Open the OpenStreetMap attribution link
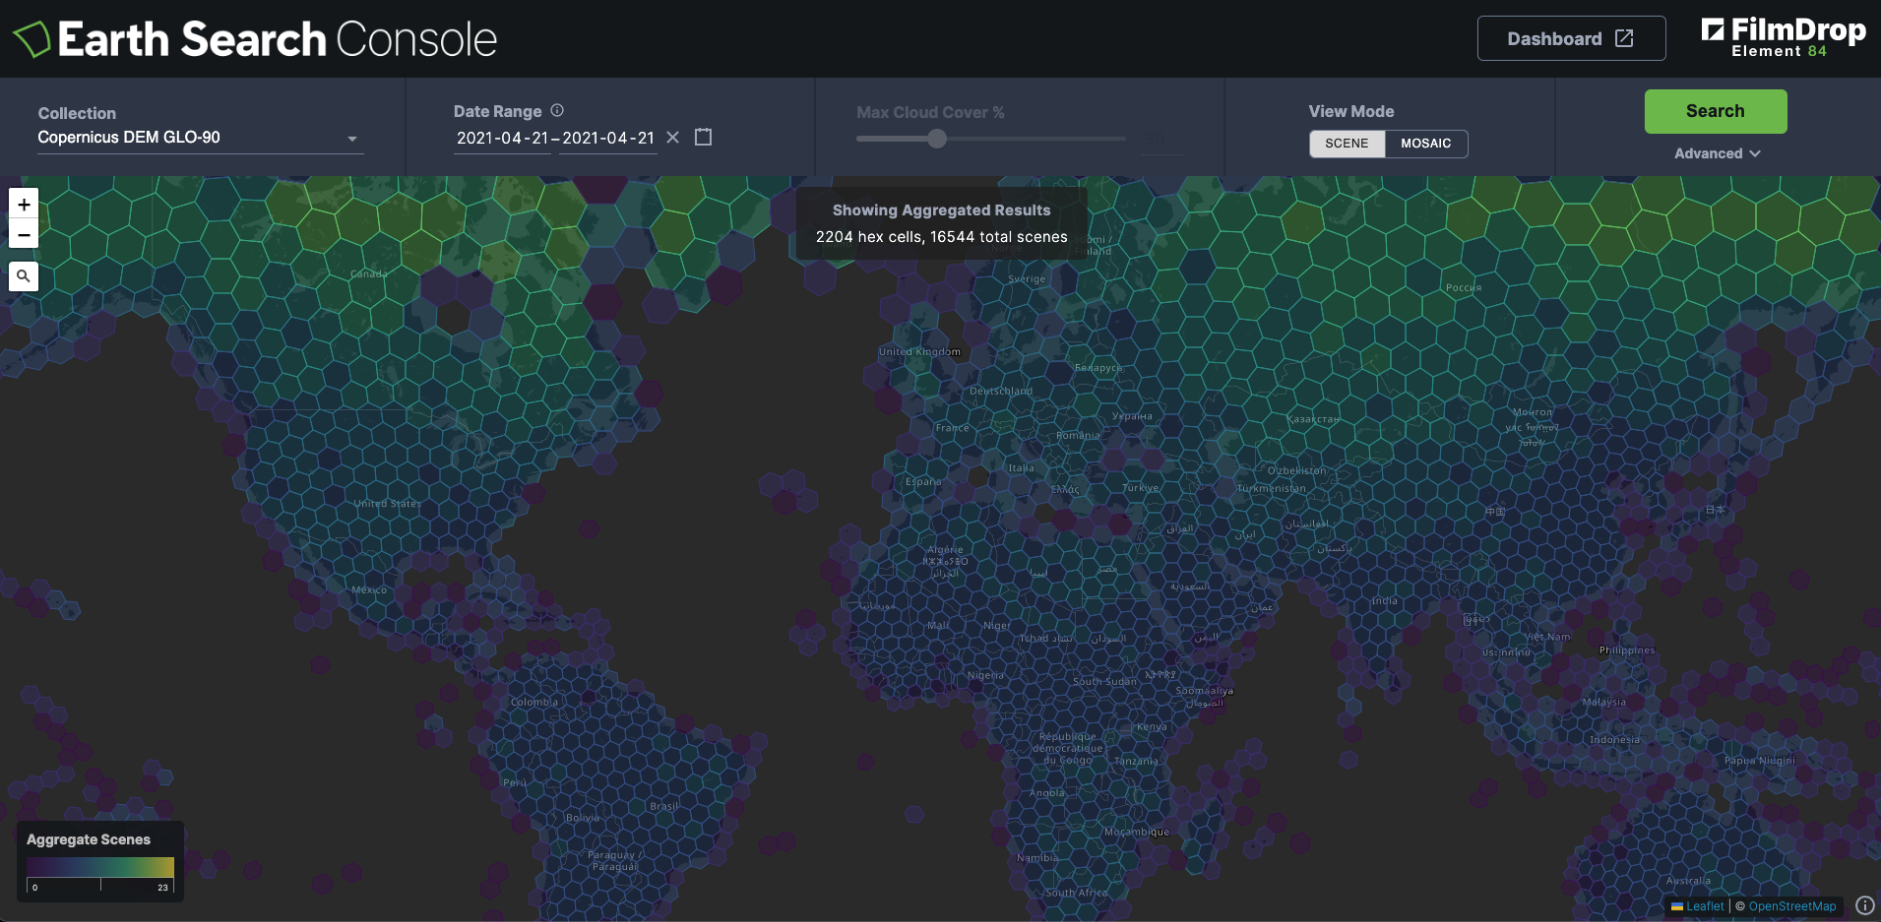Viewport: 1881px width, 922px height. pyautogui.click(x=1792, y=906)
